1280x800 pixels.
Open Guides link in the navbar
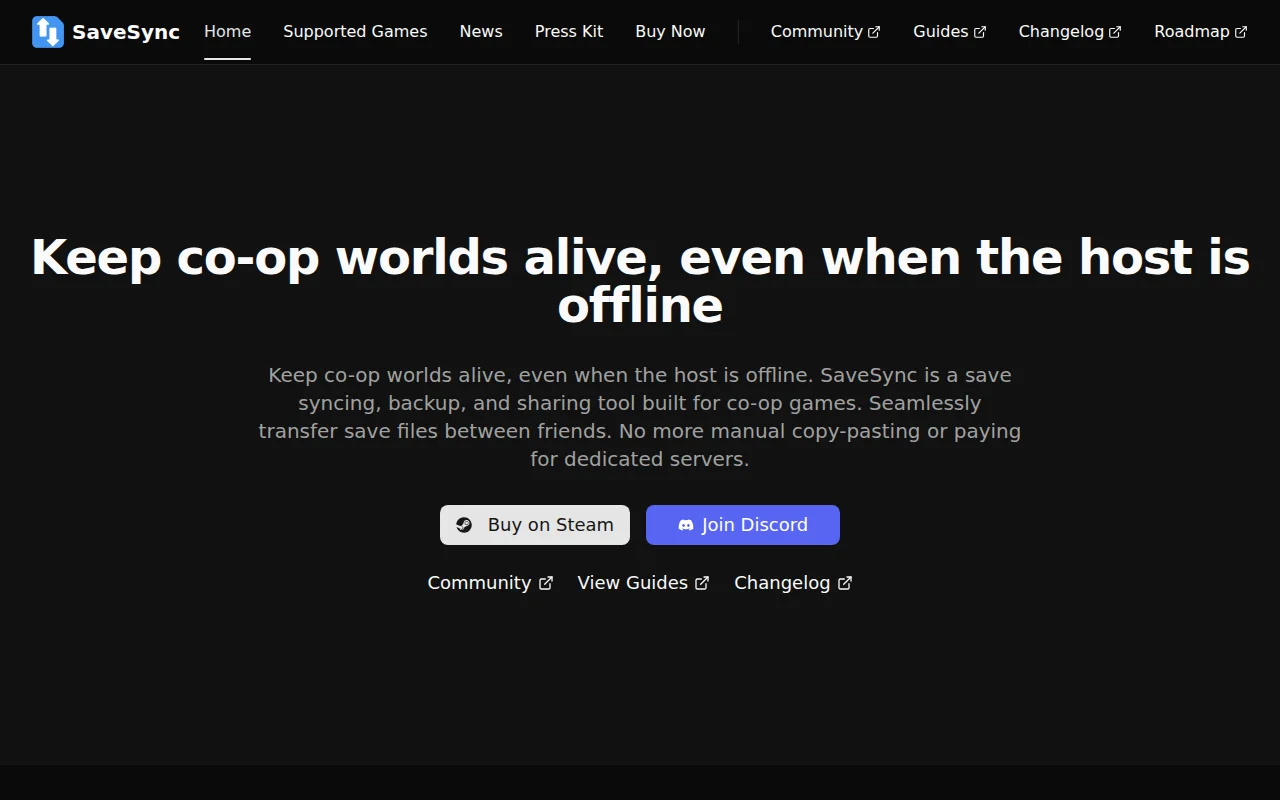point(950,32)
